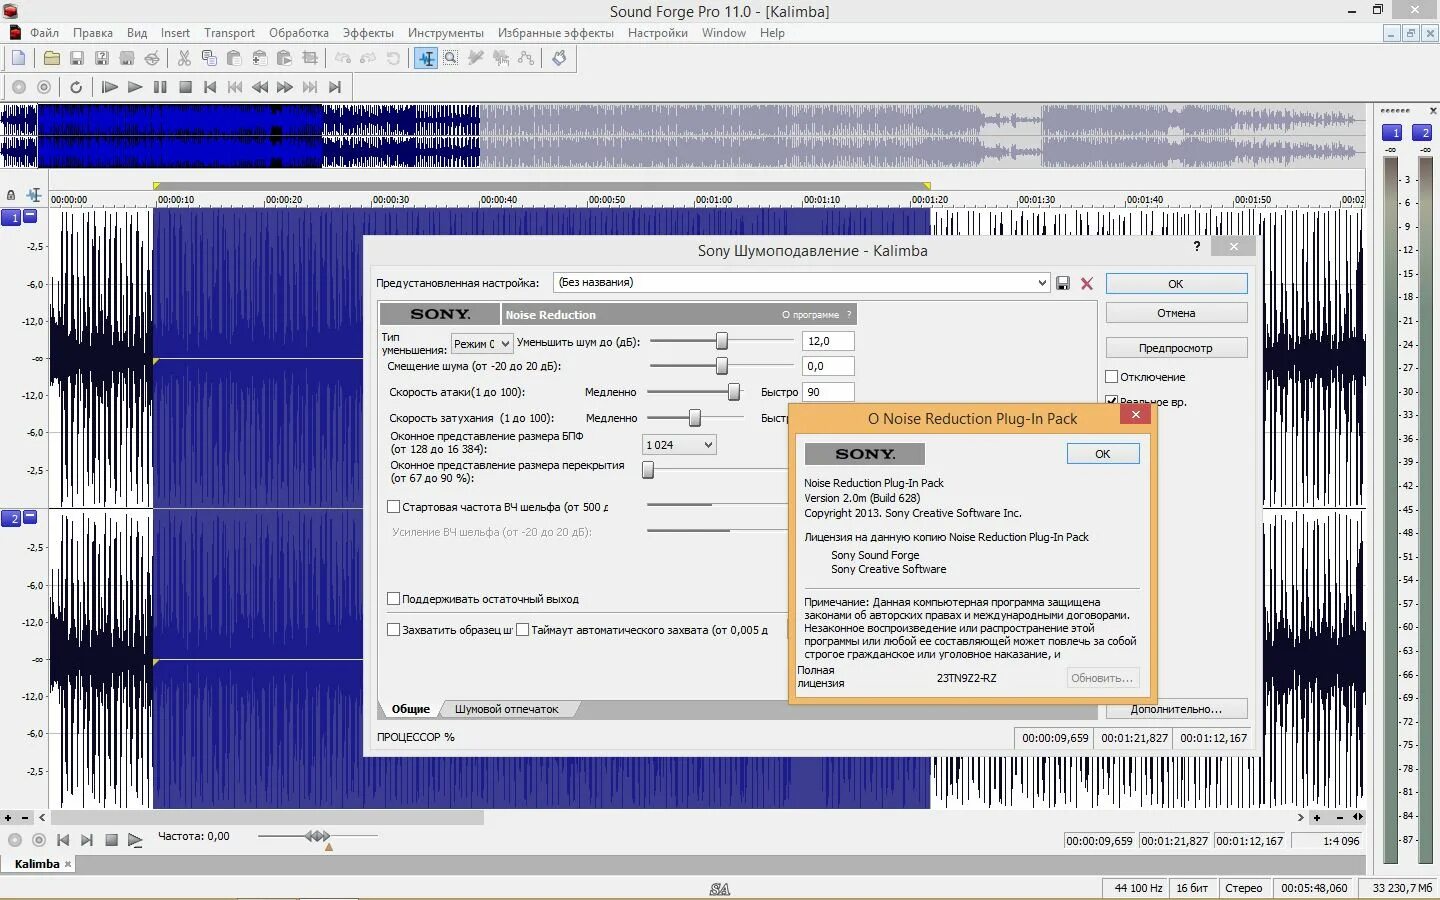Toggle Таймаут автоматического захвата checkbox
The width and height of the screenshot is (1440, 900).
coord(522,630)
